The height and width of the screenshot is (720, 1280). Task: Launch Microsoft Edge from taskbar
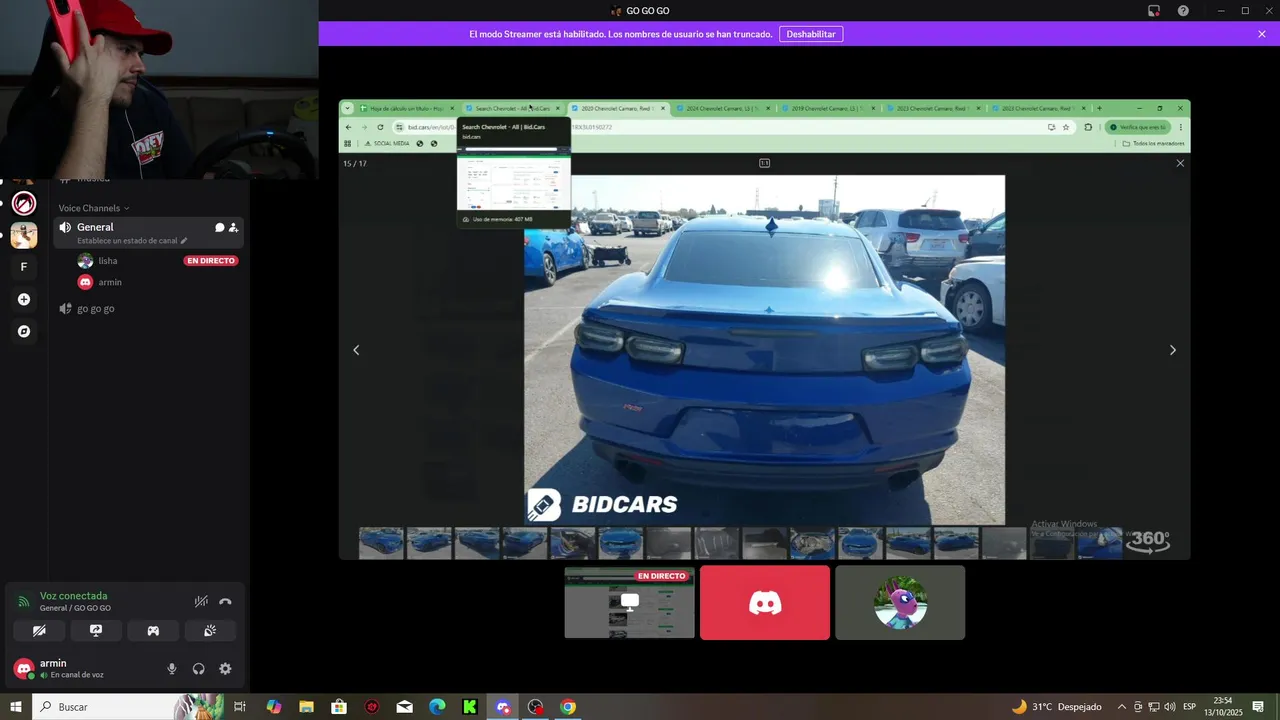437,707
